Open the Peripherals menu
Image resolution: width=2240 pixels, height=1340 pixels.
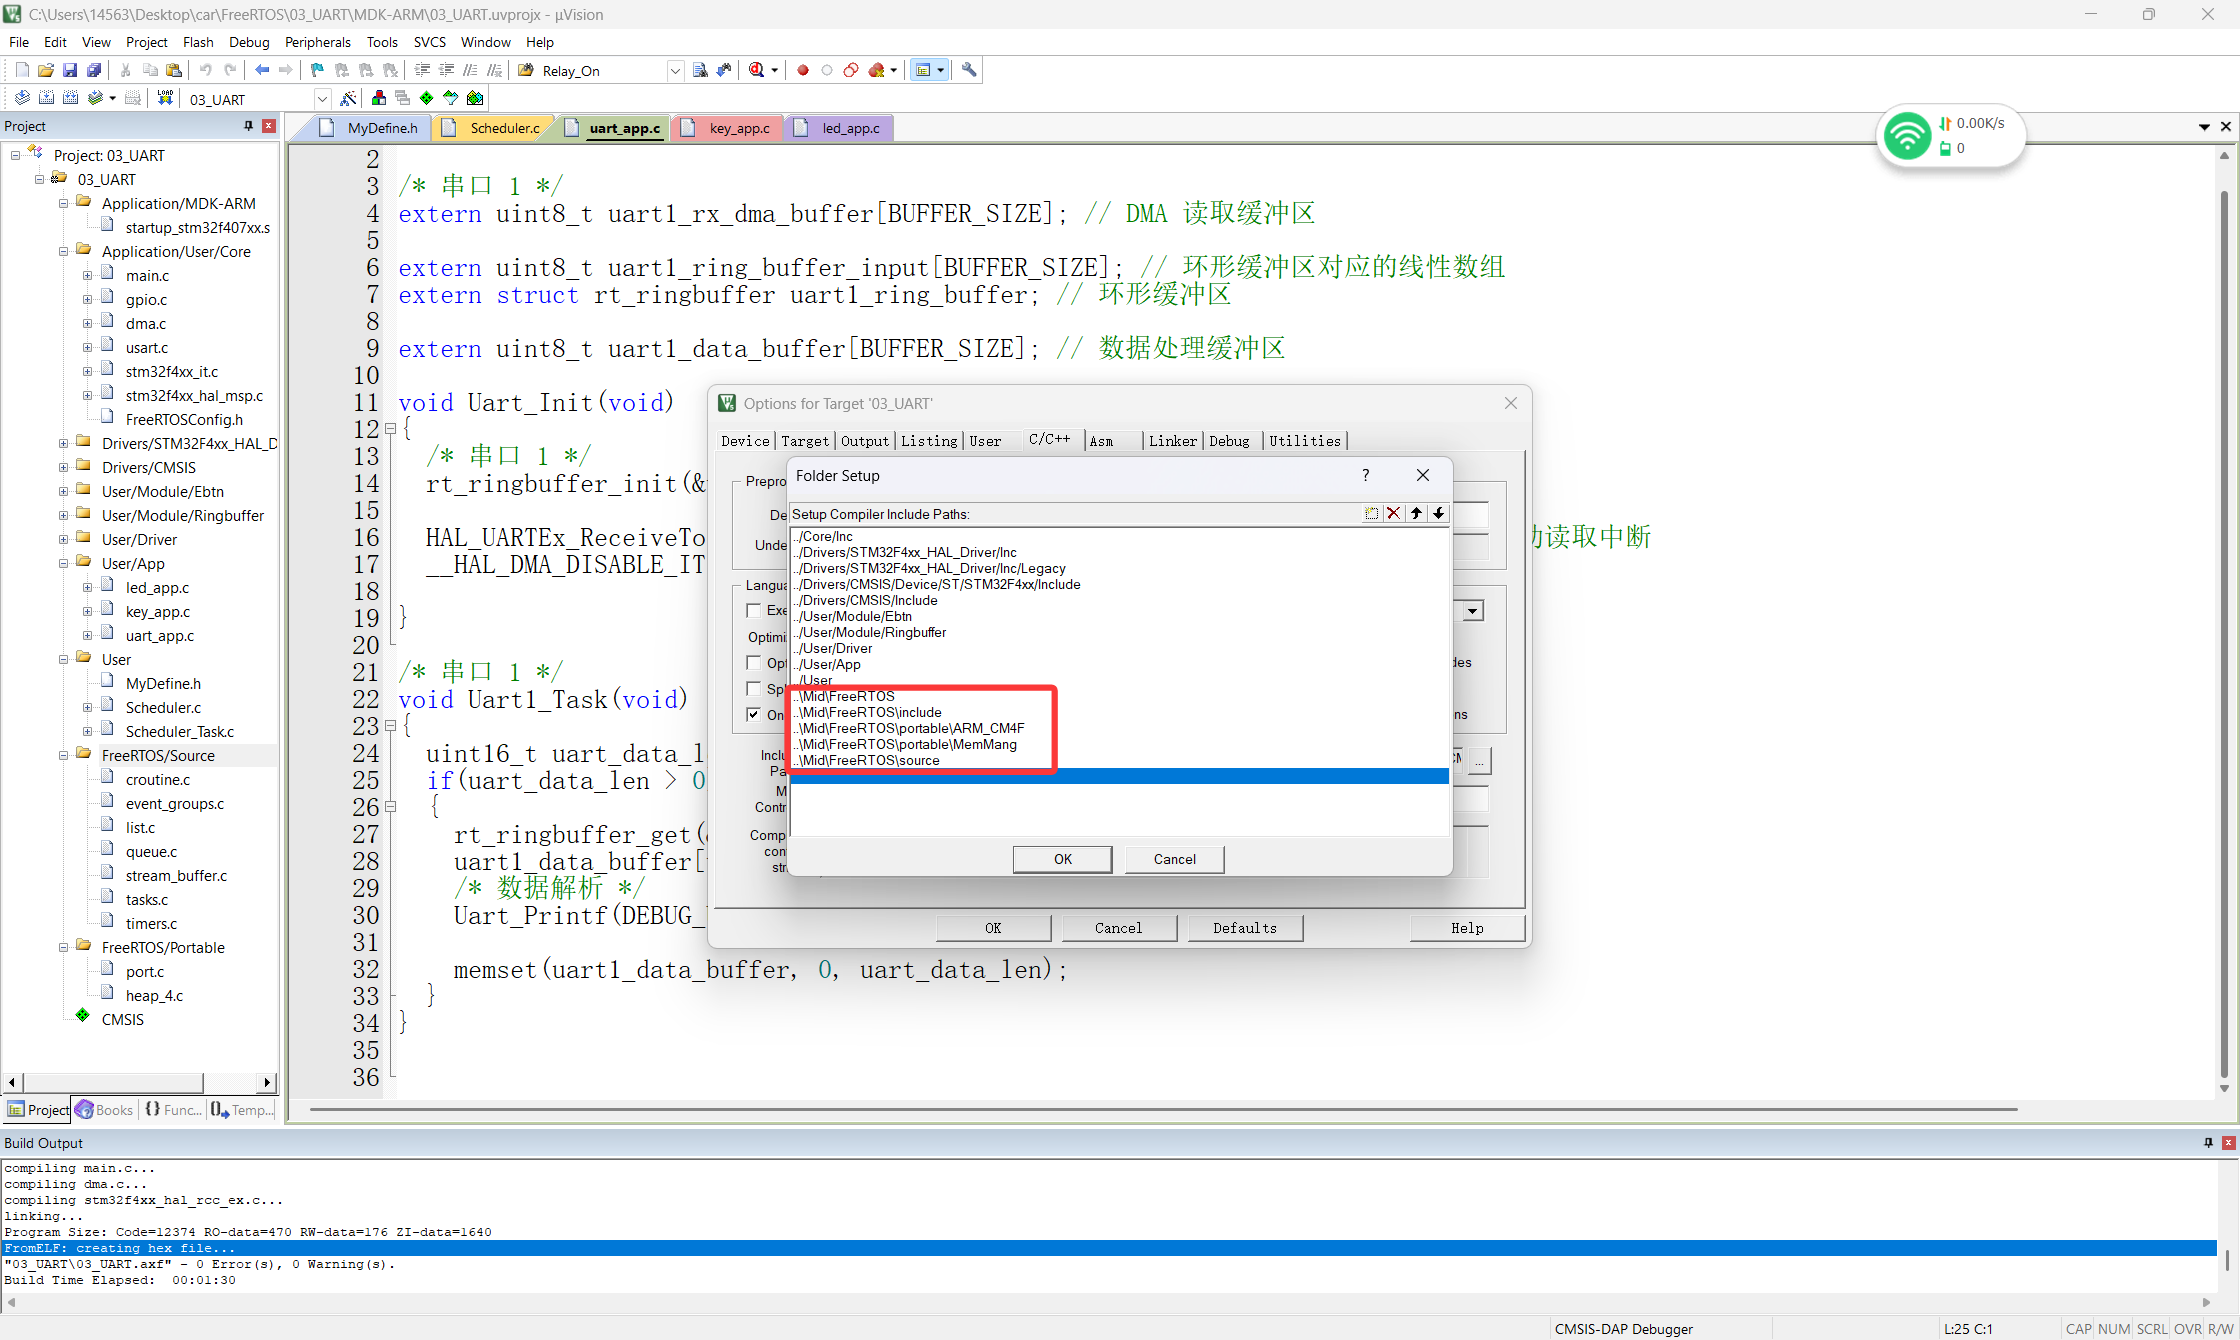click(317, 42)
